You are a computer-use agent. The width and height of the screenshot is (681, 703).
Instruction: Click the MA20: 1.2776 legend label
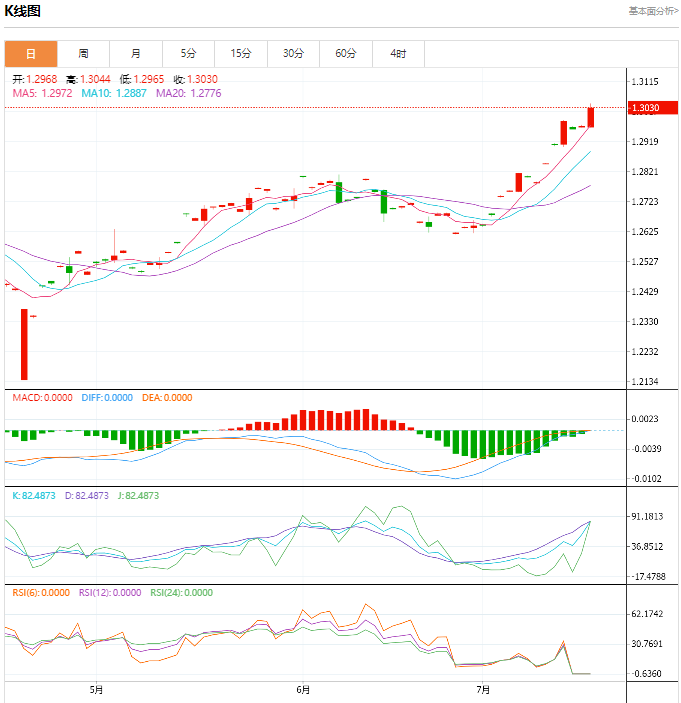coord(189,93)
